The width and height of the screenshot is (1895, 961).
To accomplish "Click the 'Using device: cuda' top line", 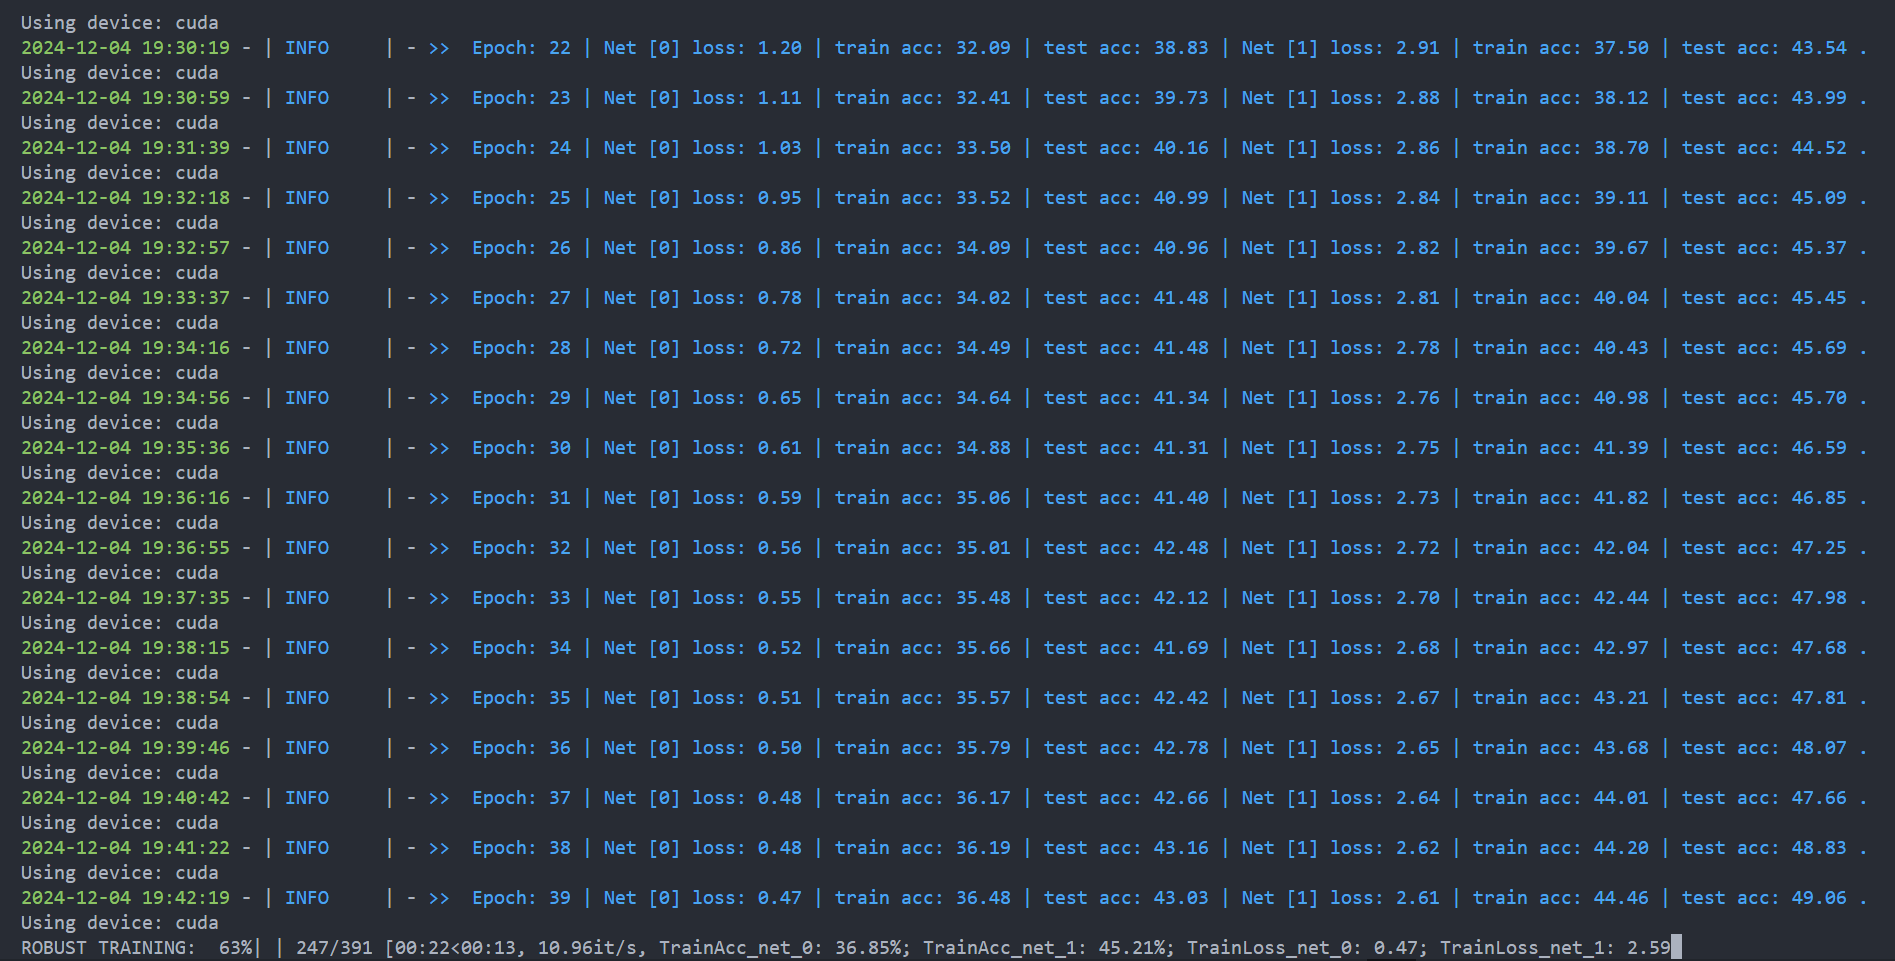I will (120, 23).
